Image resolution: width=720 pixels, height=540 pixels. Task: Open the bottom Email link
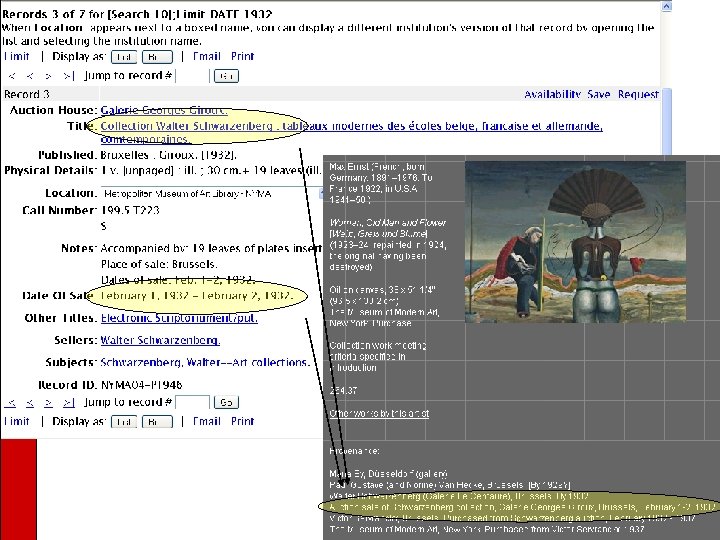click(x=207, y=422)
